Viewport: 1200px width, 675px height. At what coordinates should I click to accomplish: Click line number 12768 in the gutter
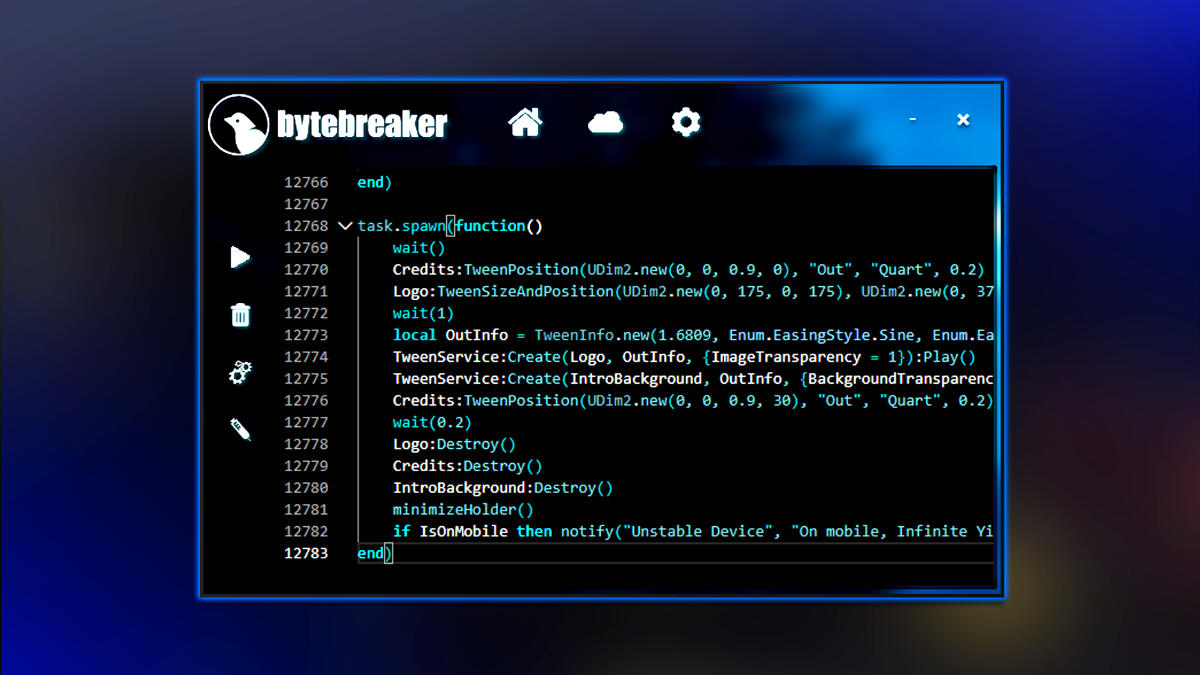(x=306, y=226)
